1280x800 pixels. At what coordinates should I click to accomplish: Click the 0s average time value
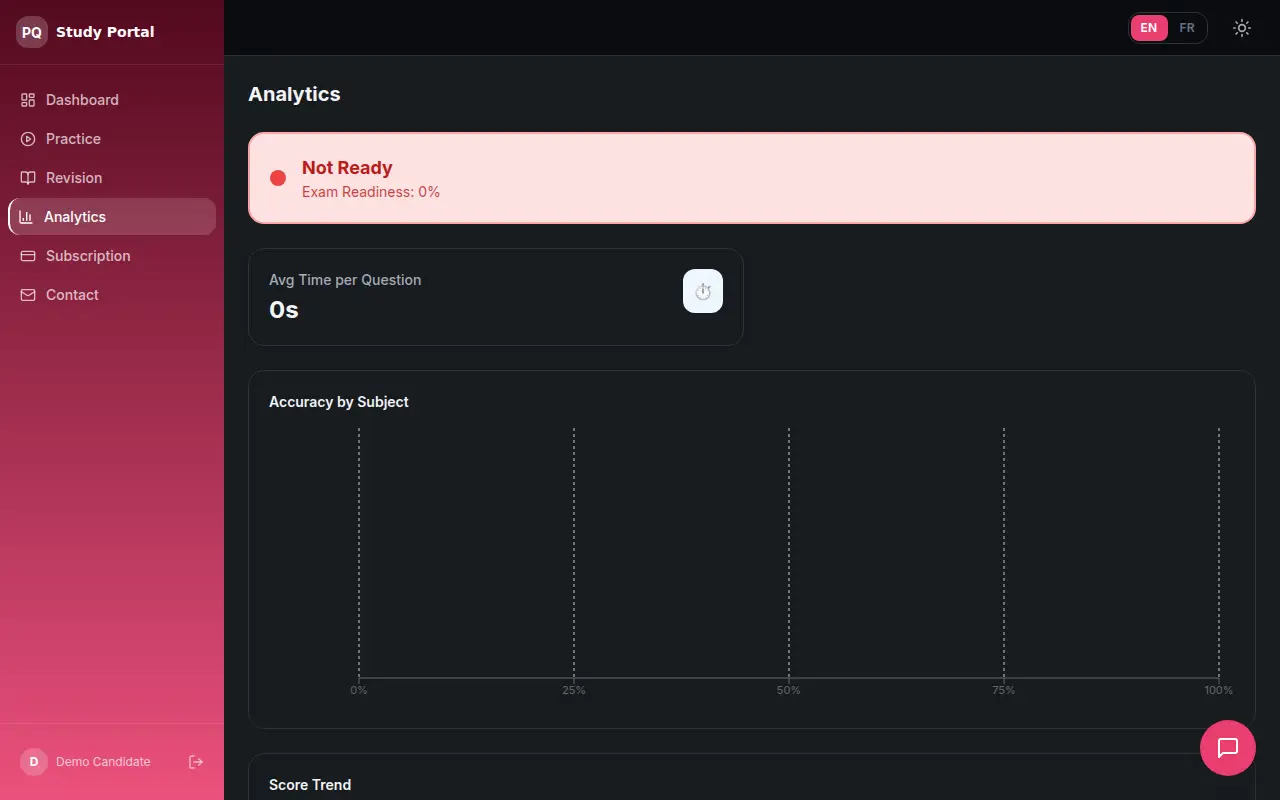pyautogui.click(x=284, y=310)
